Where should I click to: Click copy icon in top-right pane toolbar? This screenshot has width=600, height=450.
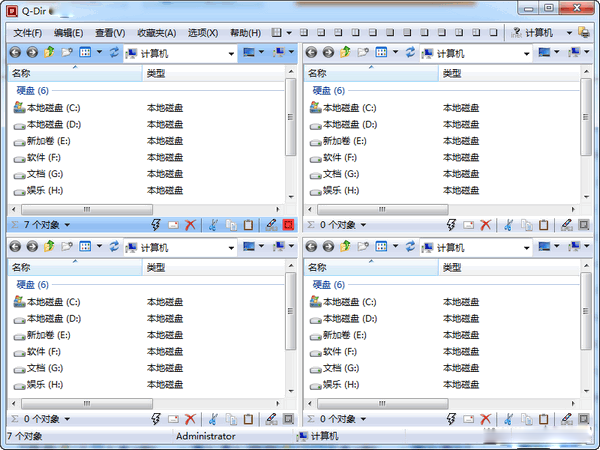point(527,225)
